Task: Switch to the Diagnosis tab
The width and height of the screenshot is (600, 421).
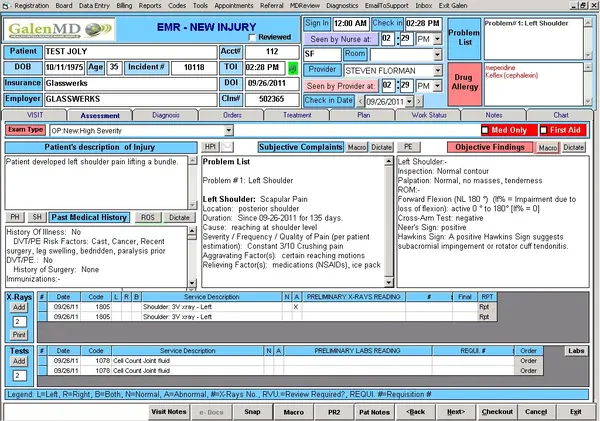Action: 166,115
